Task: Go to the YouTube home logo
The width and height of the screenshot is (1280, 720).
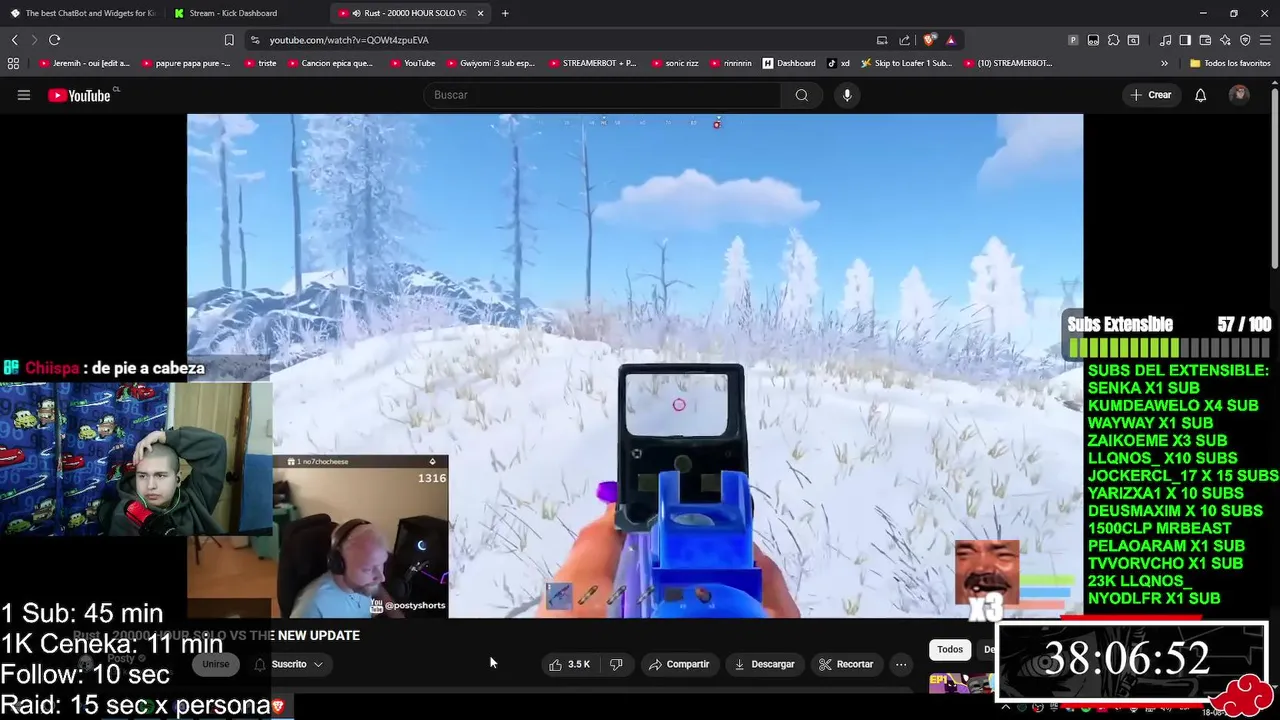Action: 81,95
